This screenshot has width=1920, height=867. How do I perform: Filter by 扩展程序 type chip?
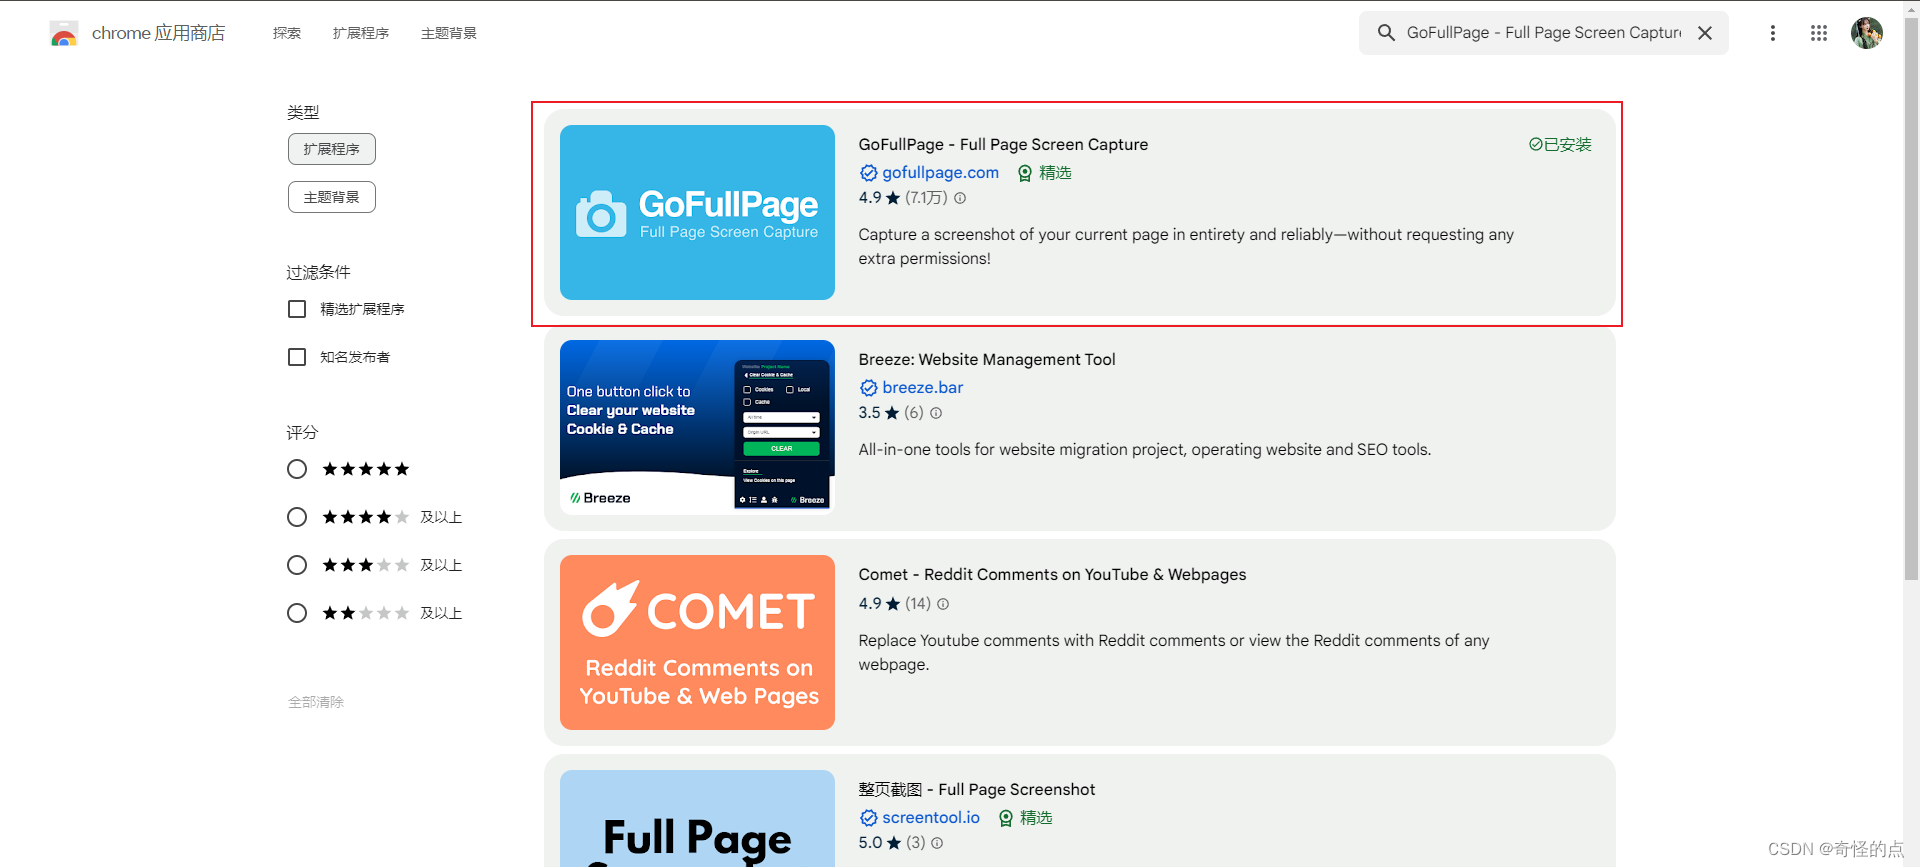coord(332,149)
